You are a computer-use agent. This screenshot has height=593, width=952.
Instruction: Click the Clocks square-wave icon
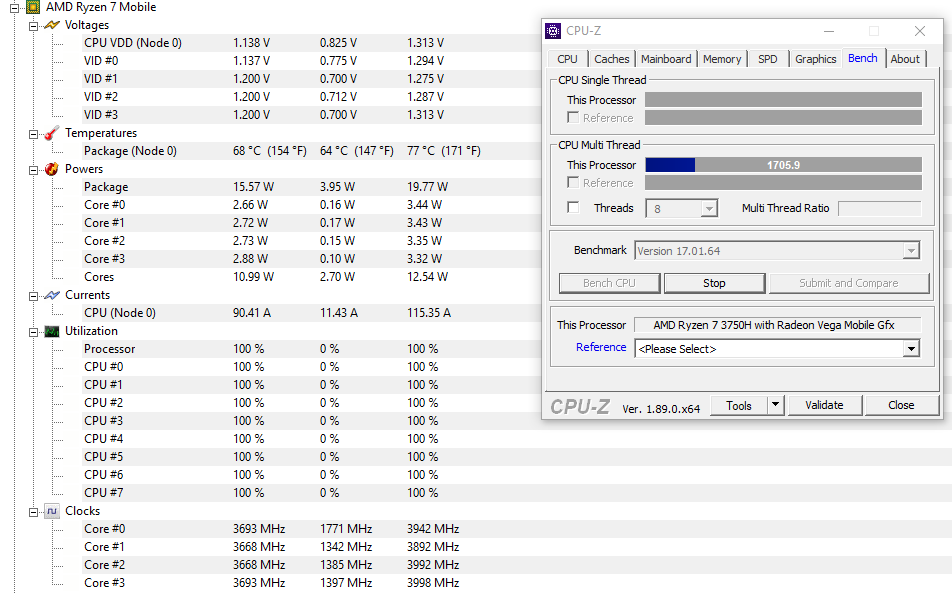point(52,511)
